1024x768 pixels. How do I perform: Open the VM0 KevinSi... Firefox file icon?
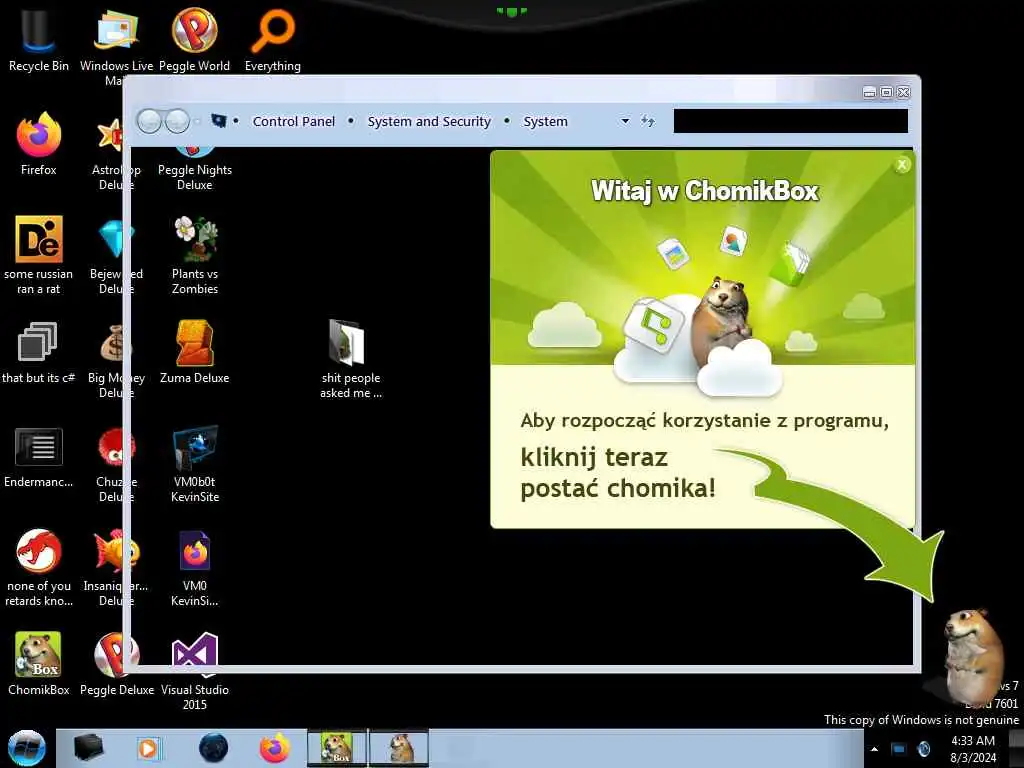(195, 567)
